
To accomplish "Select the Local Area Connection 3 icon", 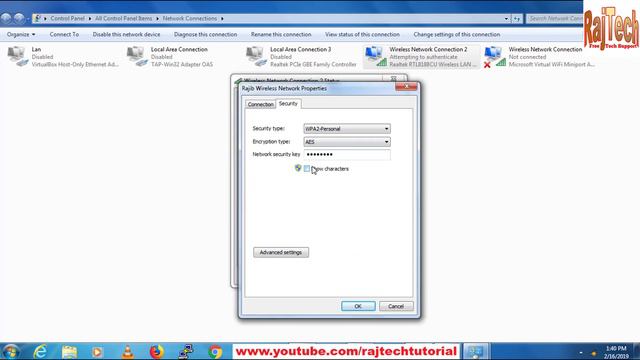I will (256, 56).
